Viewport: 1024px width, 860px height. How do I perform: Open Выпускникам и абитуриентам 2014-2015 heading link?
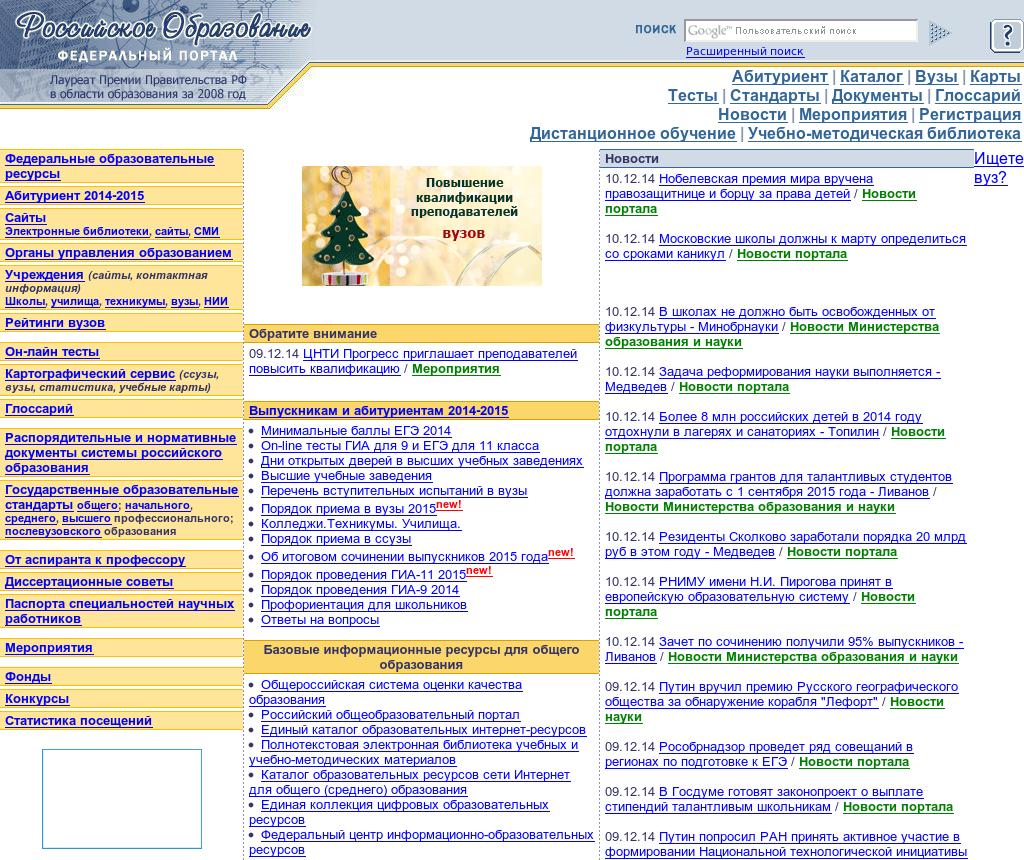[379, 411]
